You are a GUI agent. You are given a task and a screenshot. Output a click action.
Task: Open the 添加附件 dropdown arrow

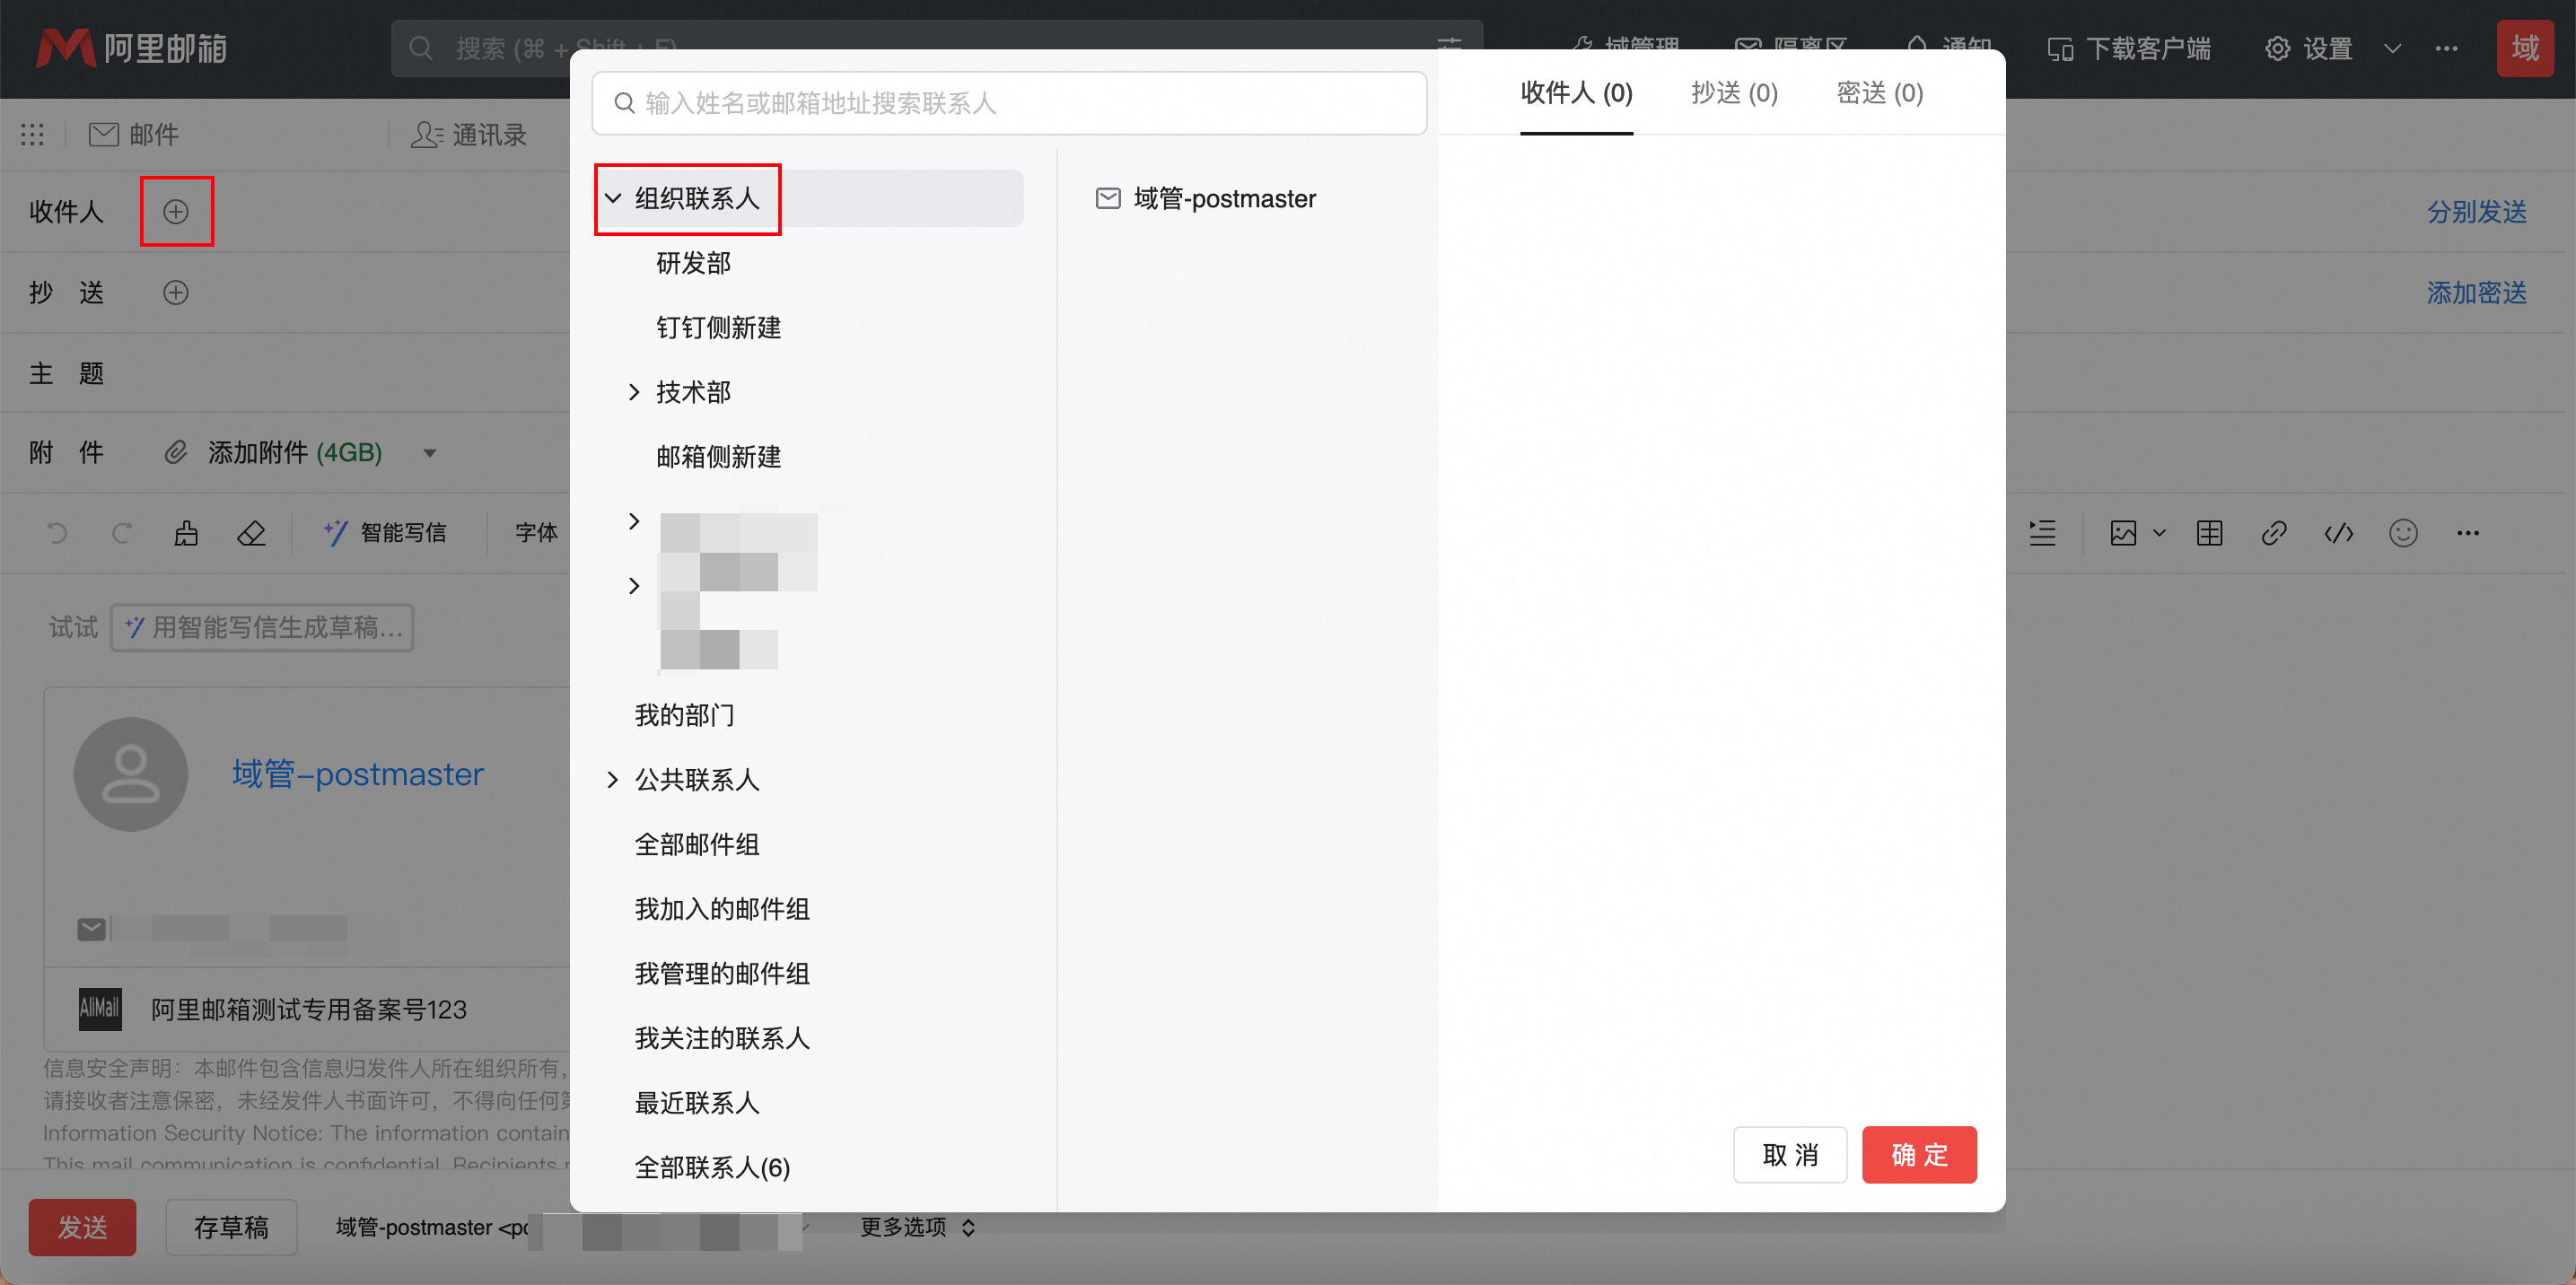[430, 453]
